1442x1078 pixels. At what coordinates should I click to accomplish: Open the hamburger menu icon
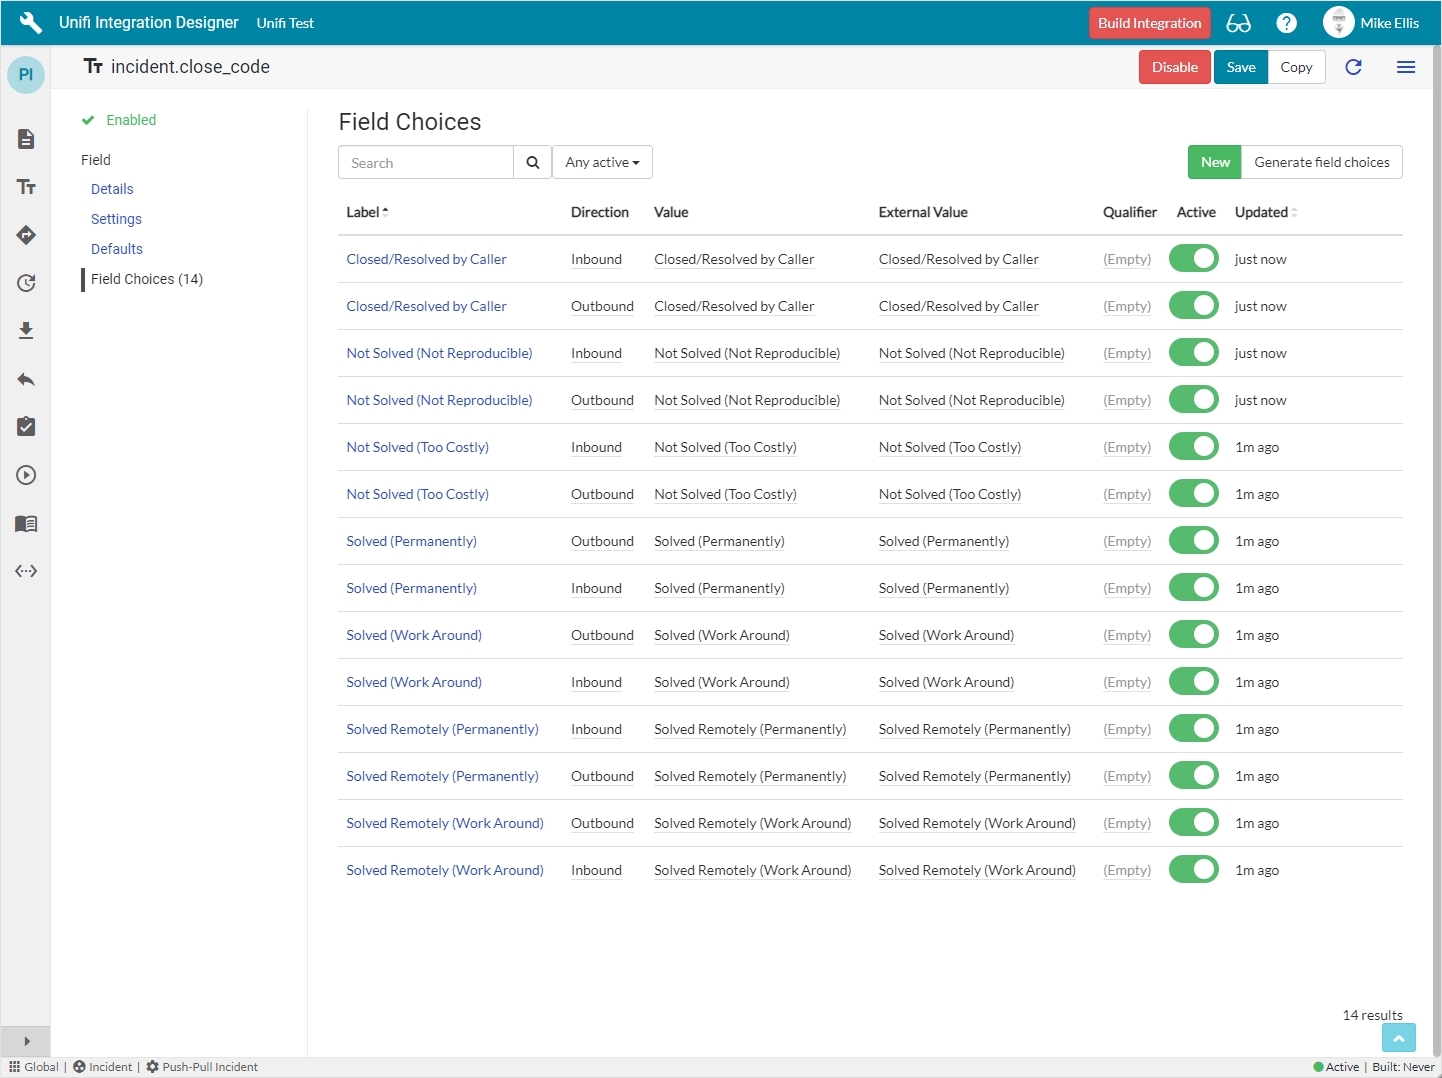click(x=1405, y=67)
